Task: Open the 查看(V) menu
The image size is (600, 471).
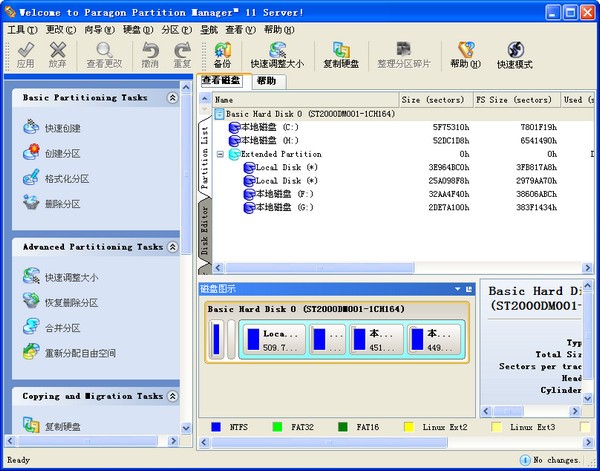Action: [x=240, y=30]
